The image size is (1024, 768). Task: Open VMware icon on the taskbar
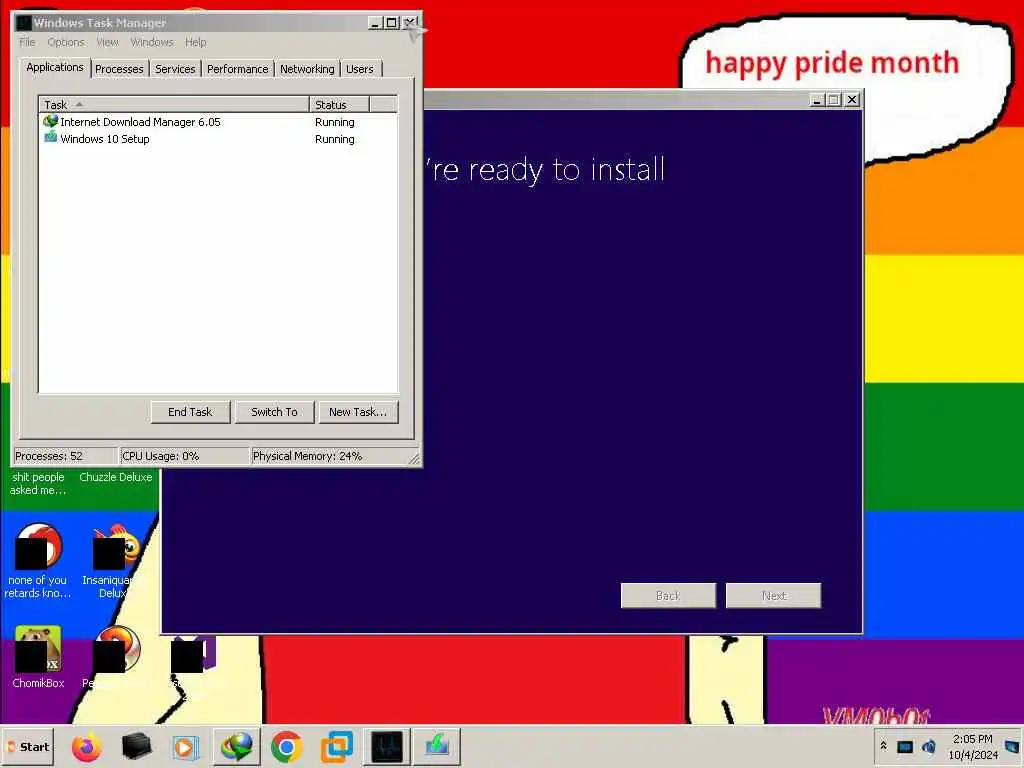337,746
